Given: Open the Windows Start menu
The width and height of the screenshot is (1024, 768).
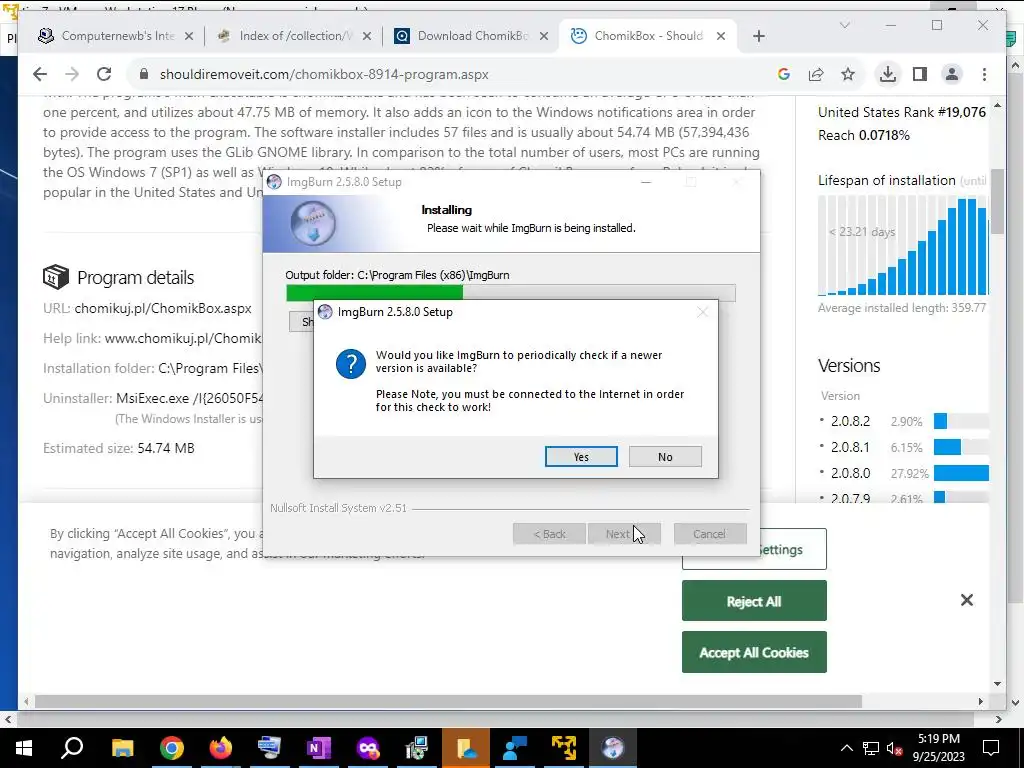Looking at the screenshot, I should click(24, 748).
